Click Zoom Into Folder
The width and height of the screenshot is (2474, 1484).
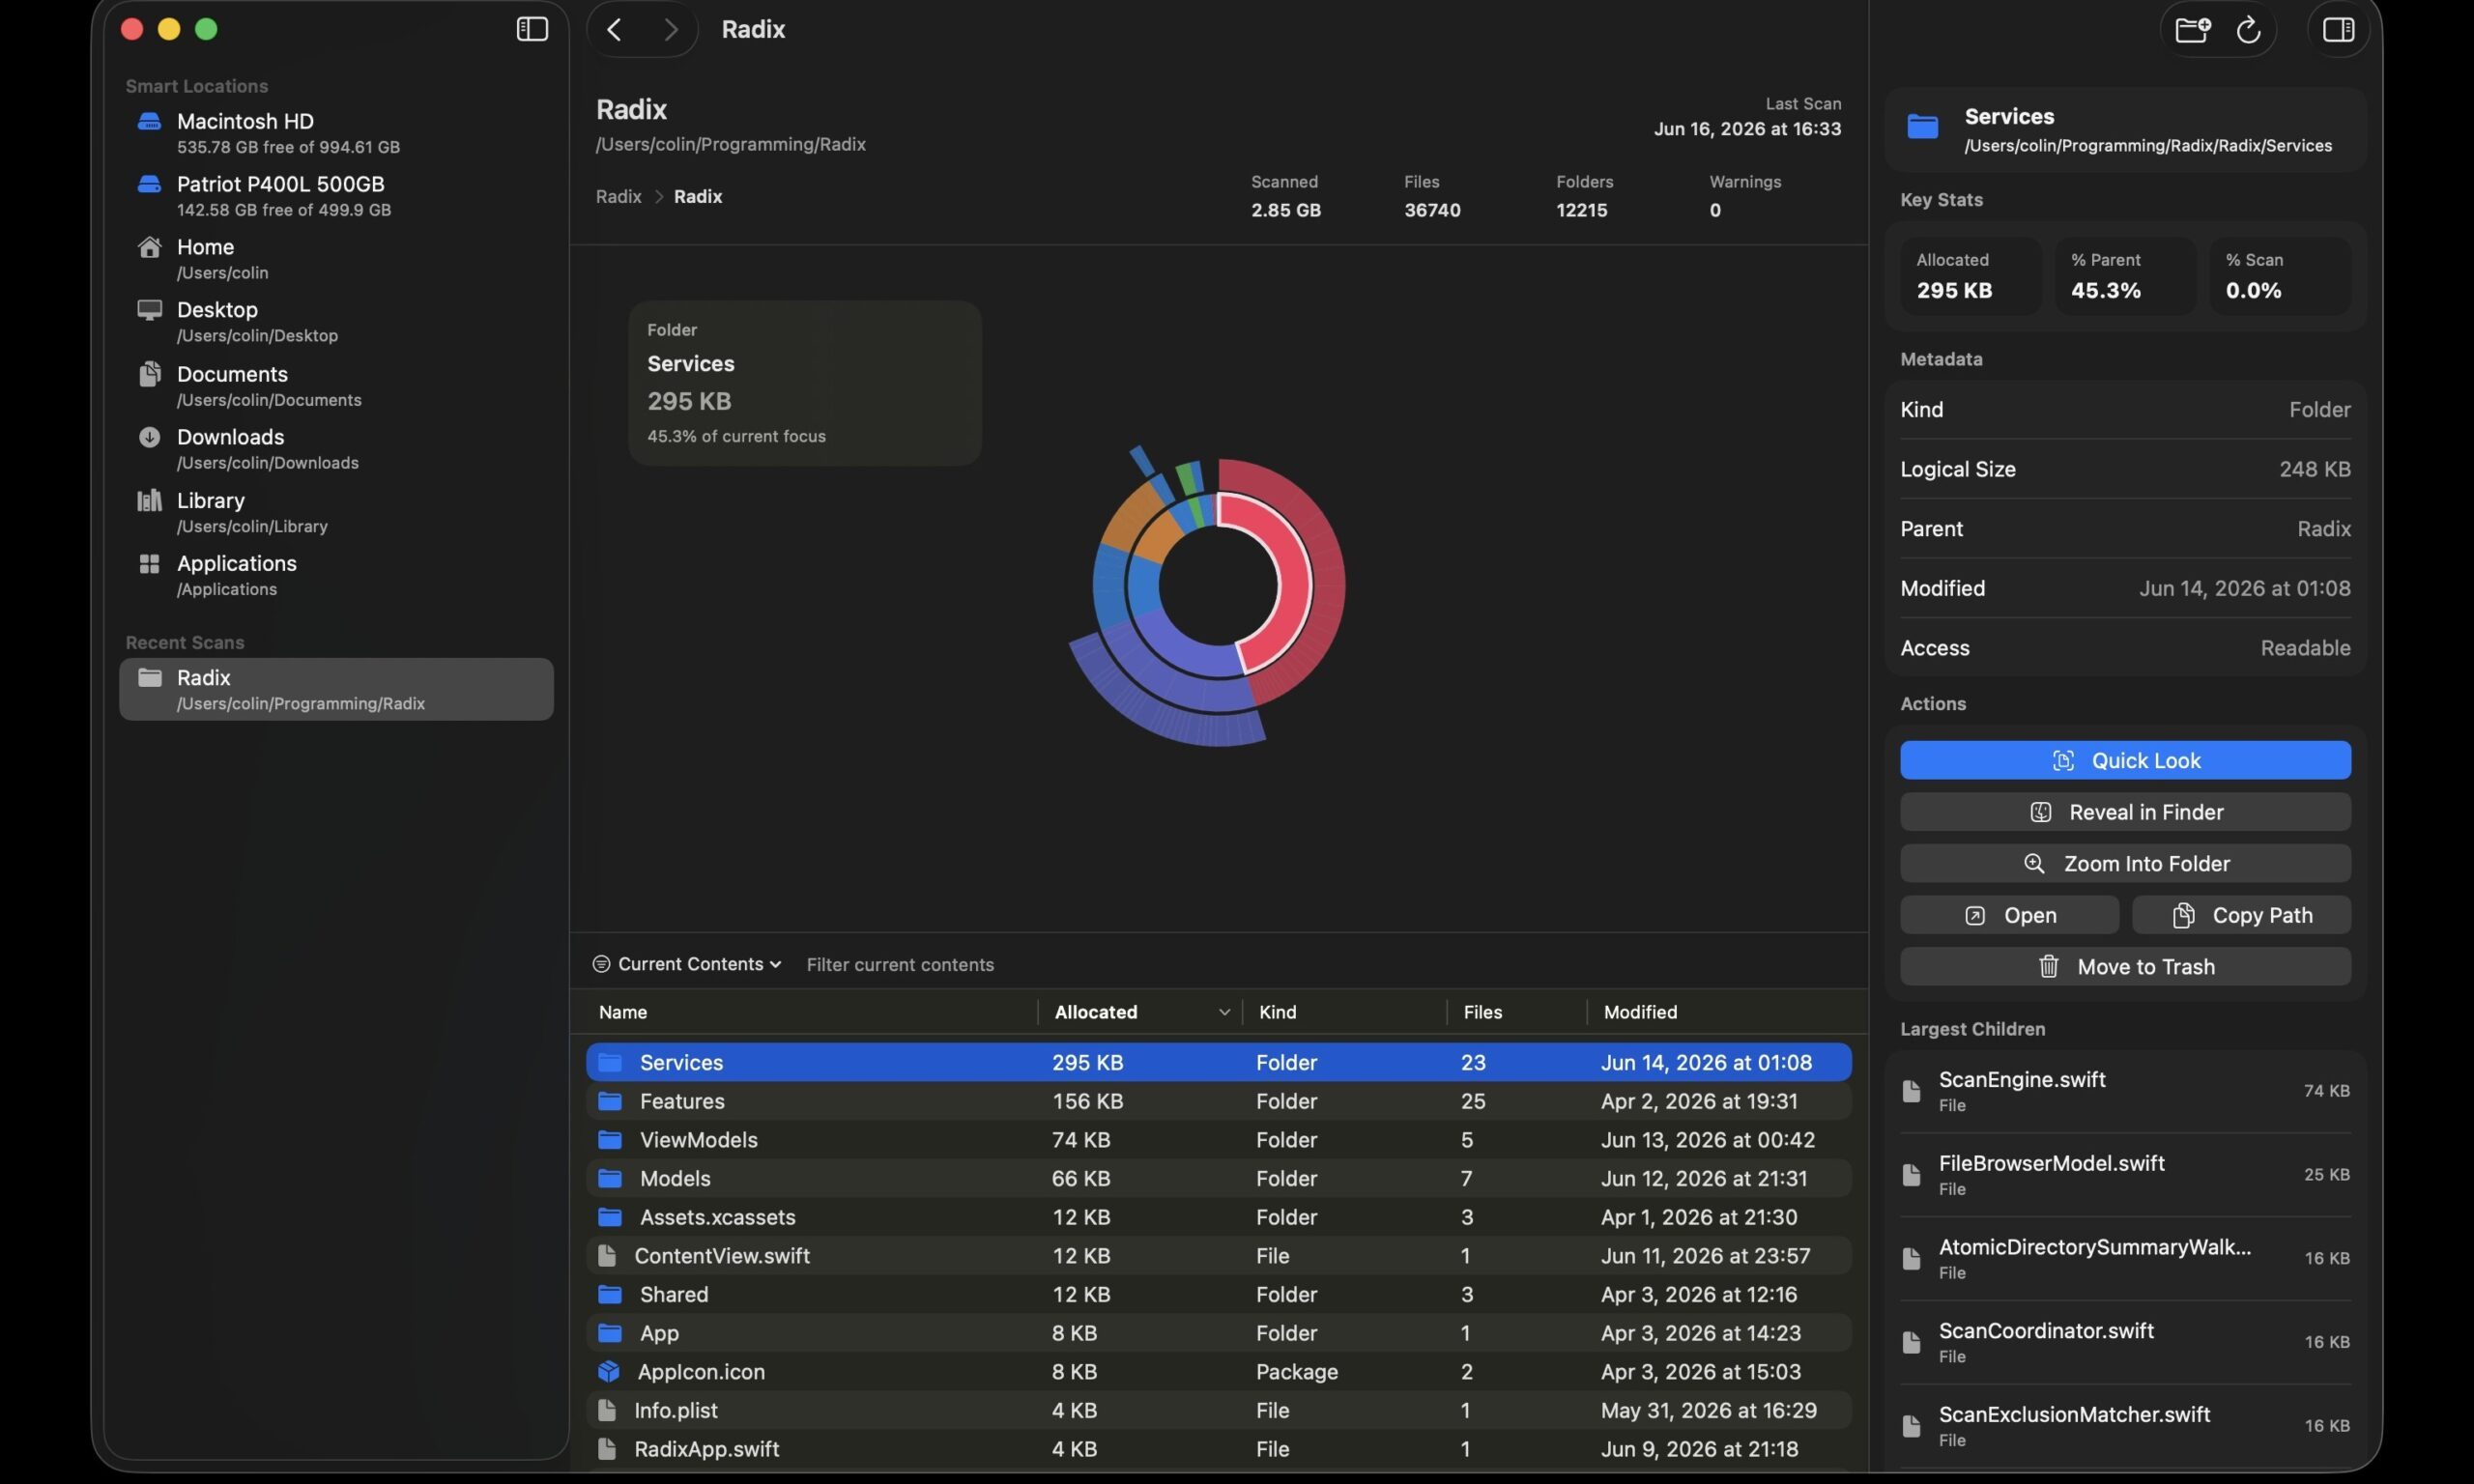(x=2125, y=863)
